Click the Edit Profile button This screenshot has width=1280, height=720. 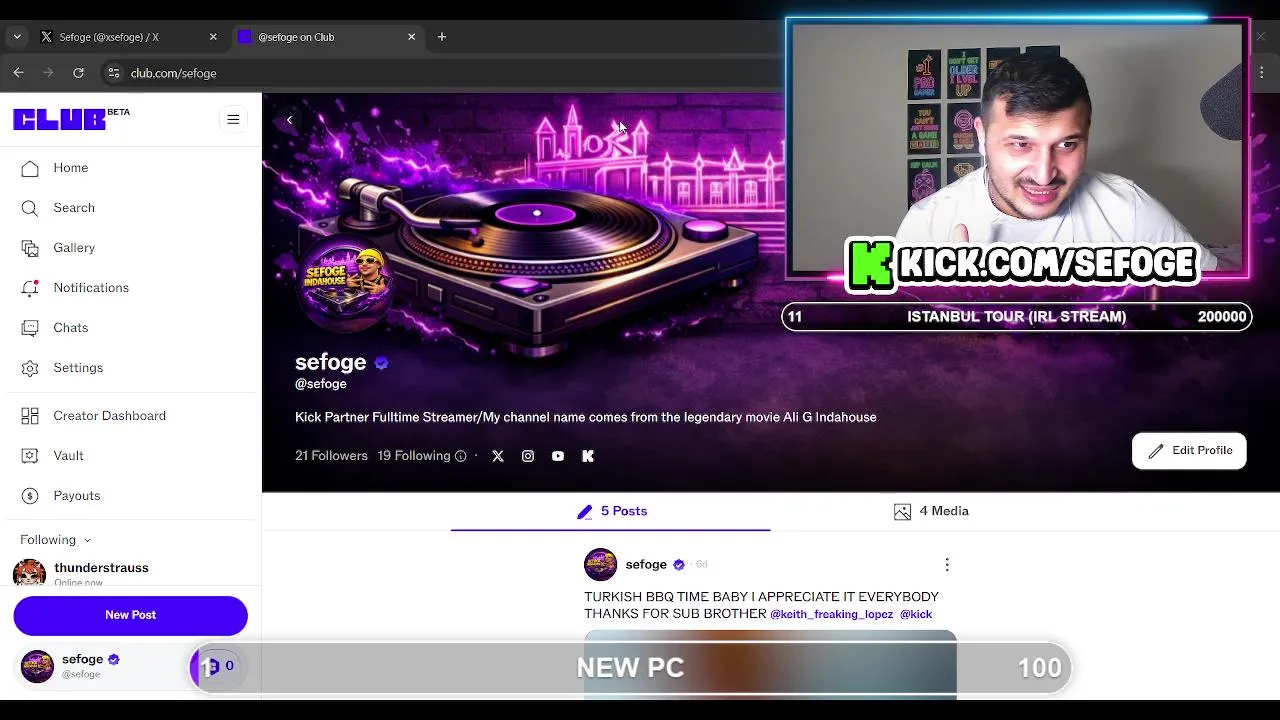pos(1189,451)
